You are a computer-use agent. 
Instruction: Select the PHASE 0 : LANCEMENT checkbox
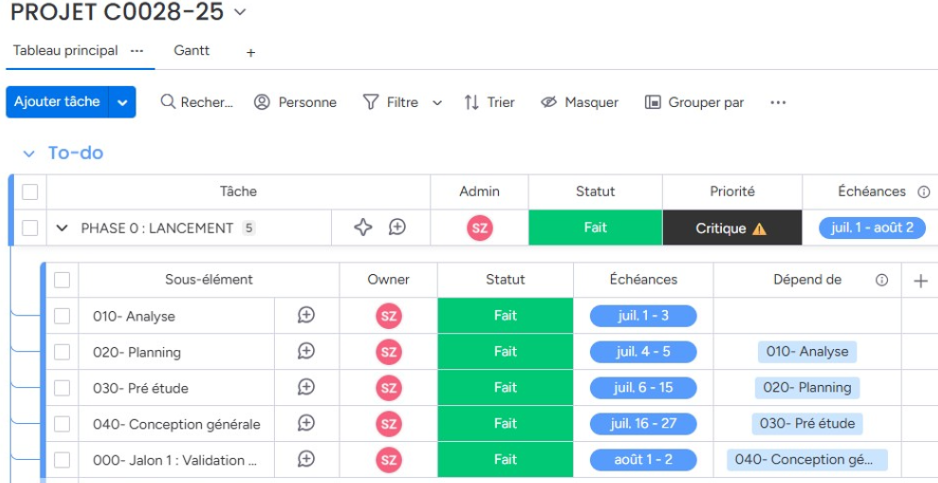pyautogui.click(x=30, y=228)
